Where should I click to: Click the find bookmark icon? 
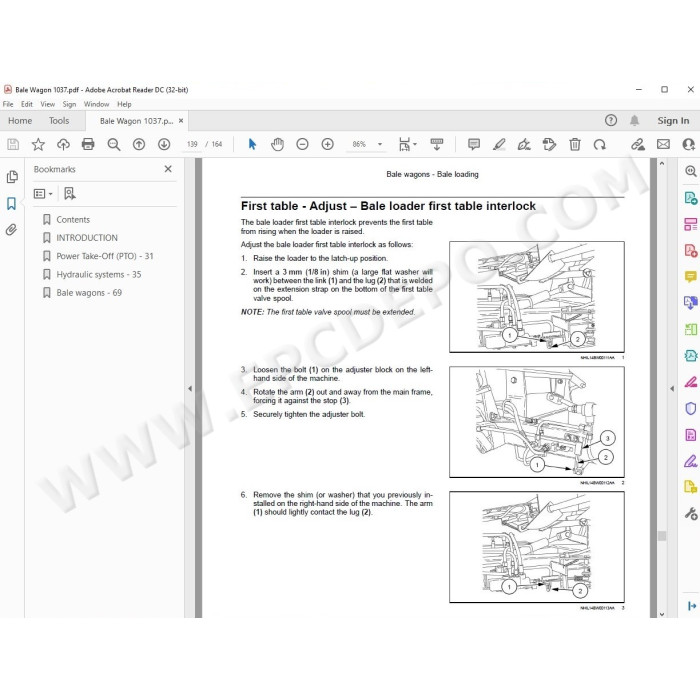[69, 193]
